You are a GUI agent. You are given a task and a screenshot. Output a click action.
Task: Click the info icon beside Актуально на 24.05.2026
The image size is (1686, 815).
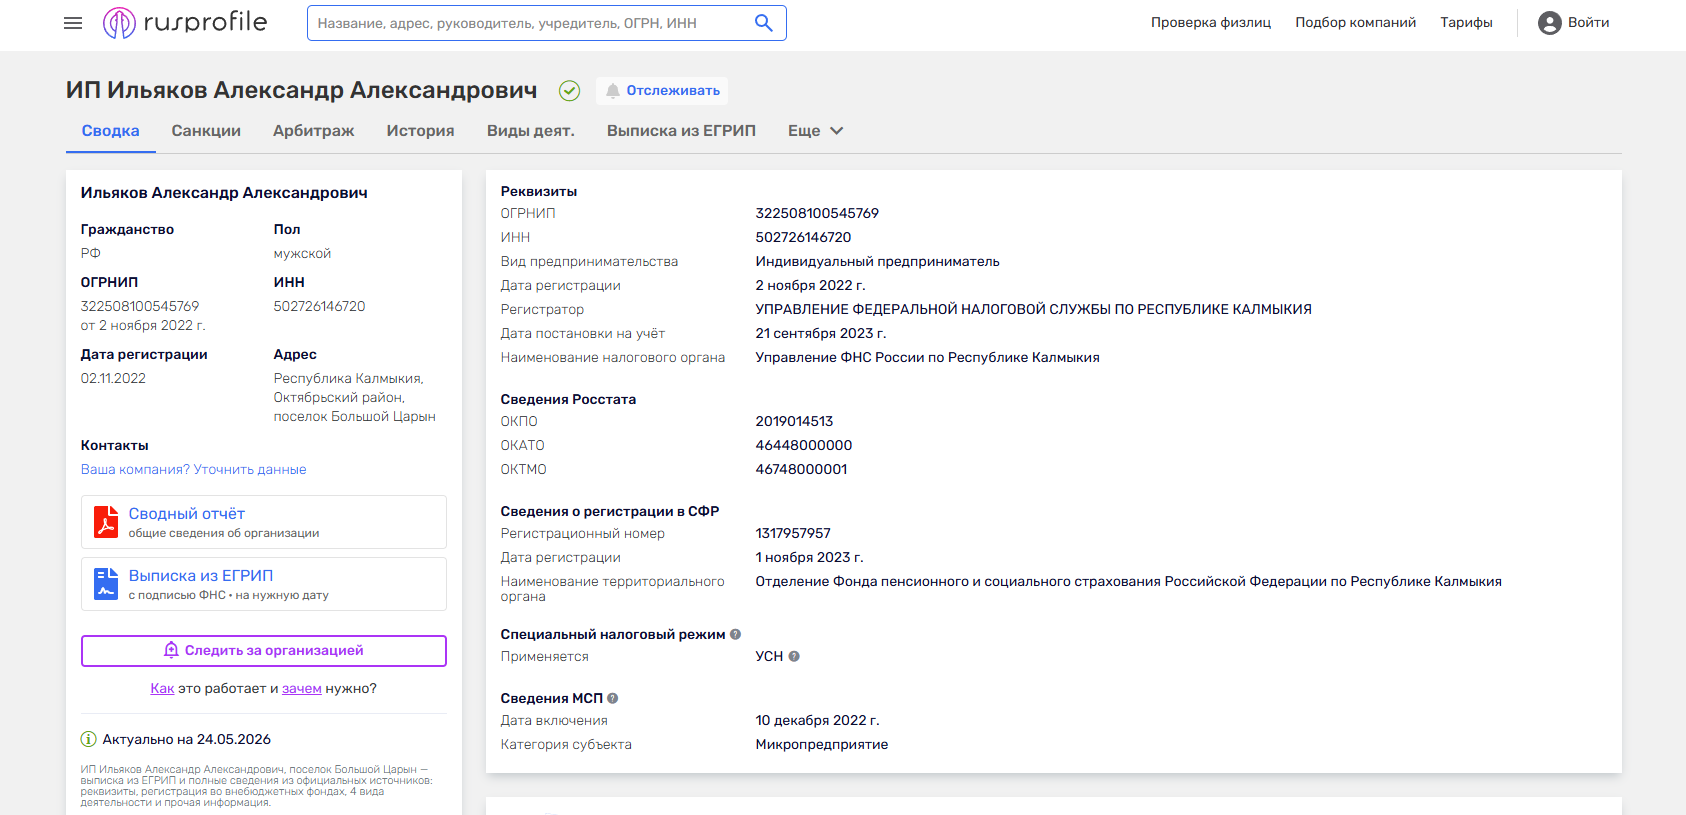pos(89,740)
